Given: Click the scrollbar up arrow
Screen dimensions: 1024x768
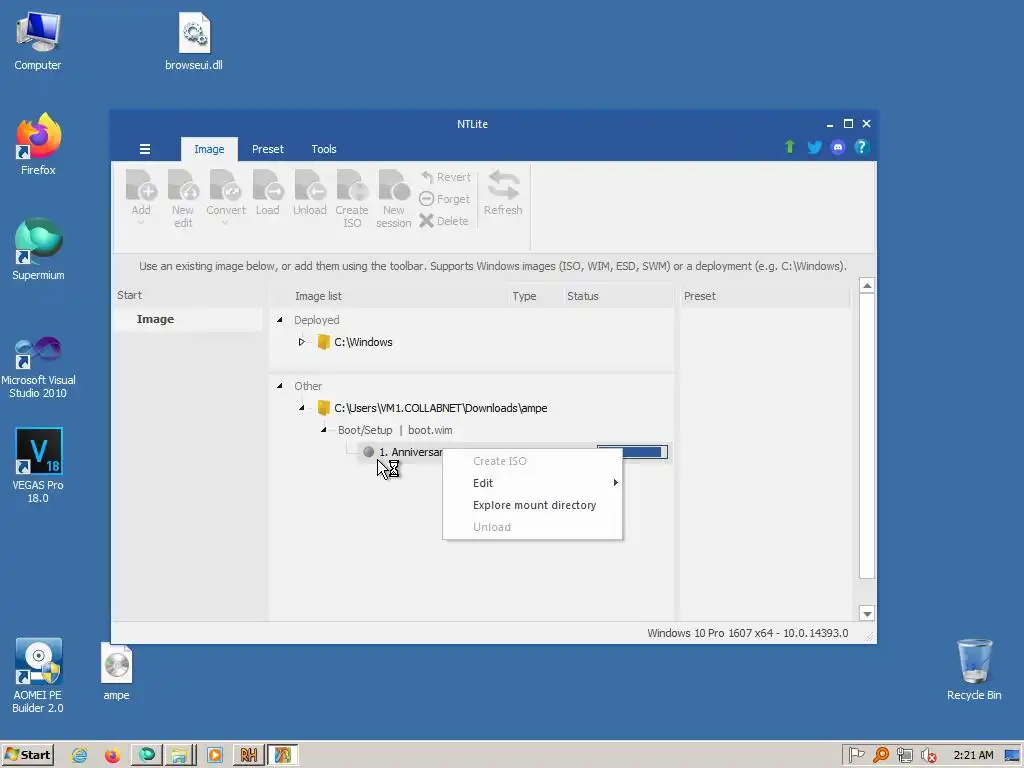Looking at the screenshot, I should point(867,285).
